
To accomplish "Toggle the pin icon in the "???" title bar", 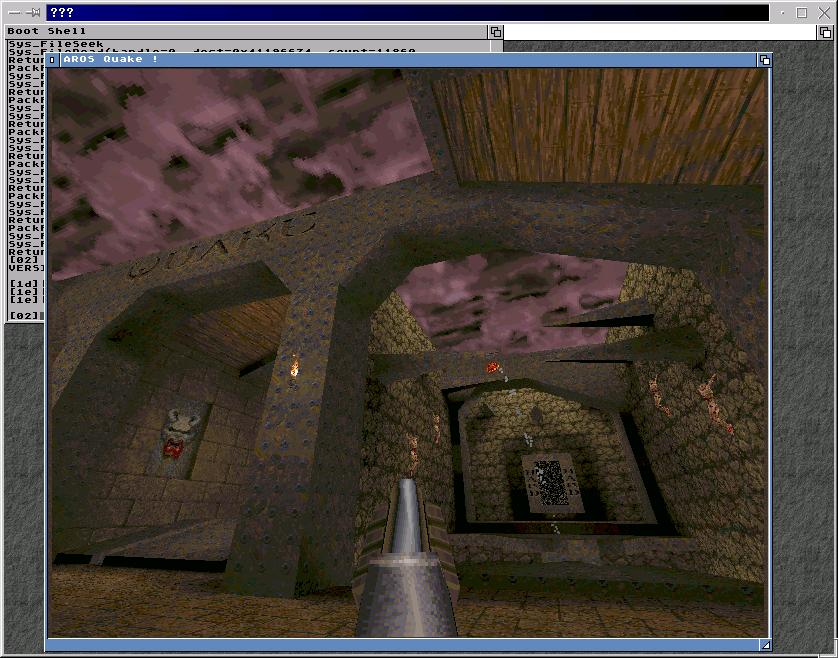I will (33, 13).
